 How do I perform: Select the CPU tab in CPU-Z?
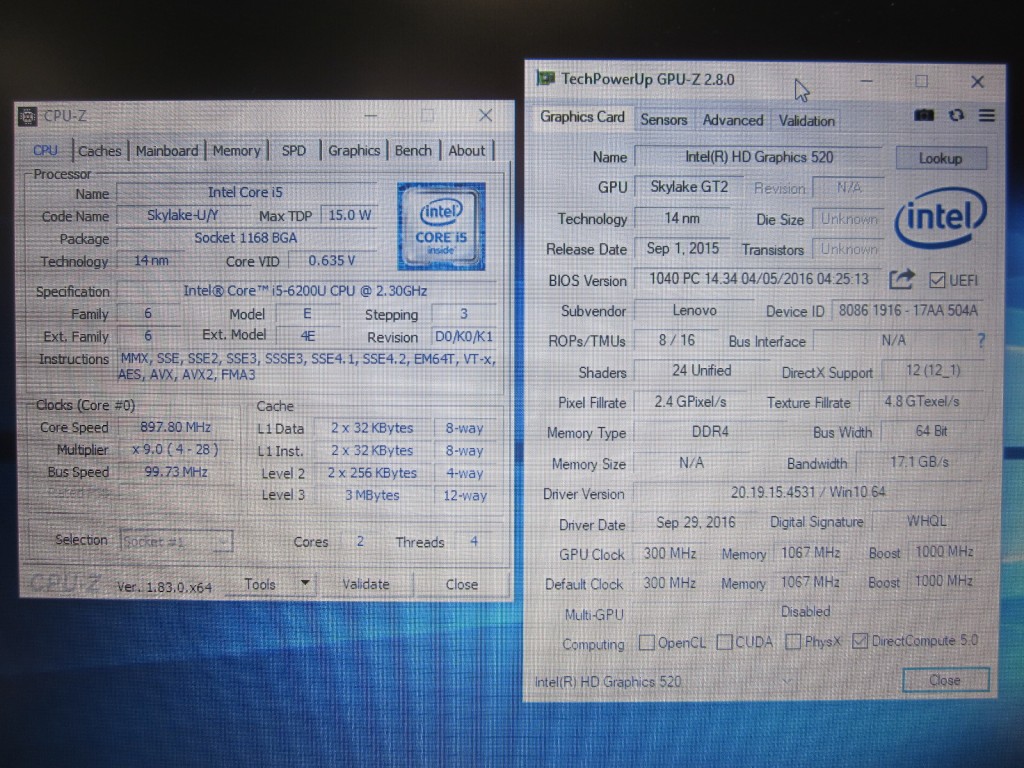(45, 151)
